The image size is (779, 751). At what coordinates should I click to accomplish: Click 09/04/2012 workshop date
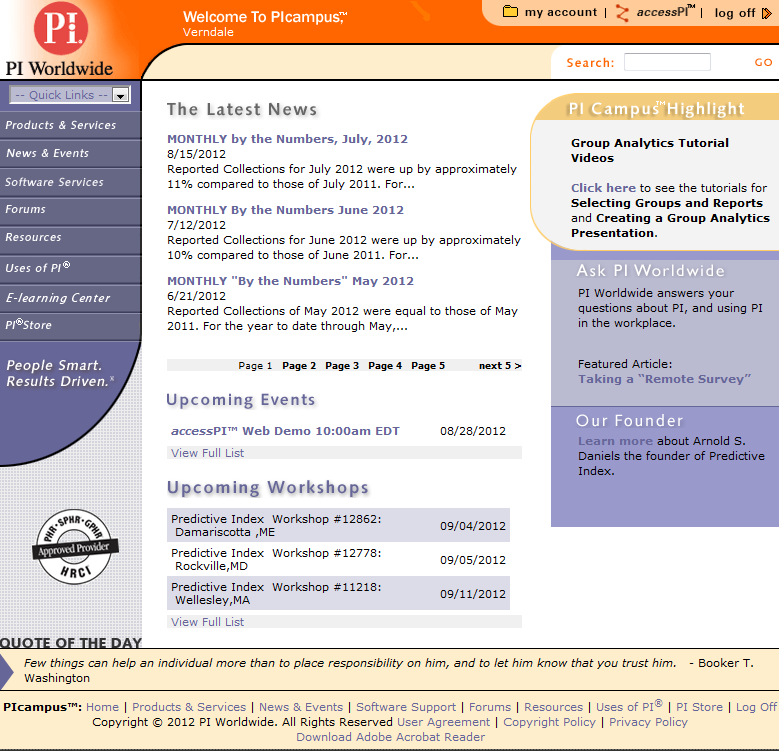pos(472,526)
